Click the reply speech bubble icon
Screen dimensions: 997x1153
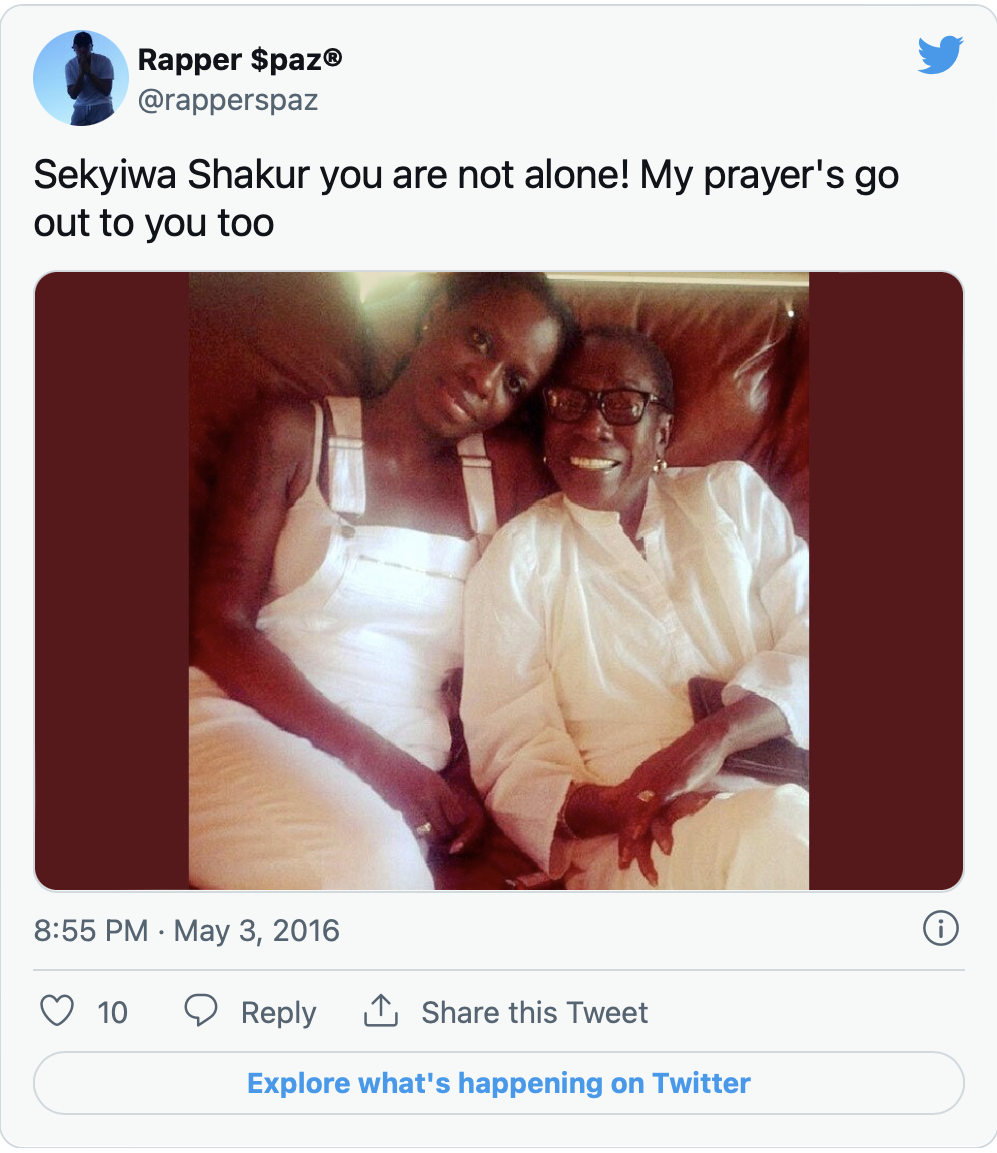[x=201, y=1011]
